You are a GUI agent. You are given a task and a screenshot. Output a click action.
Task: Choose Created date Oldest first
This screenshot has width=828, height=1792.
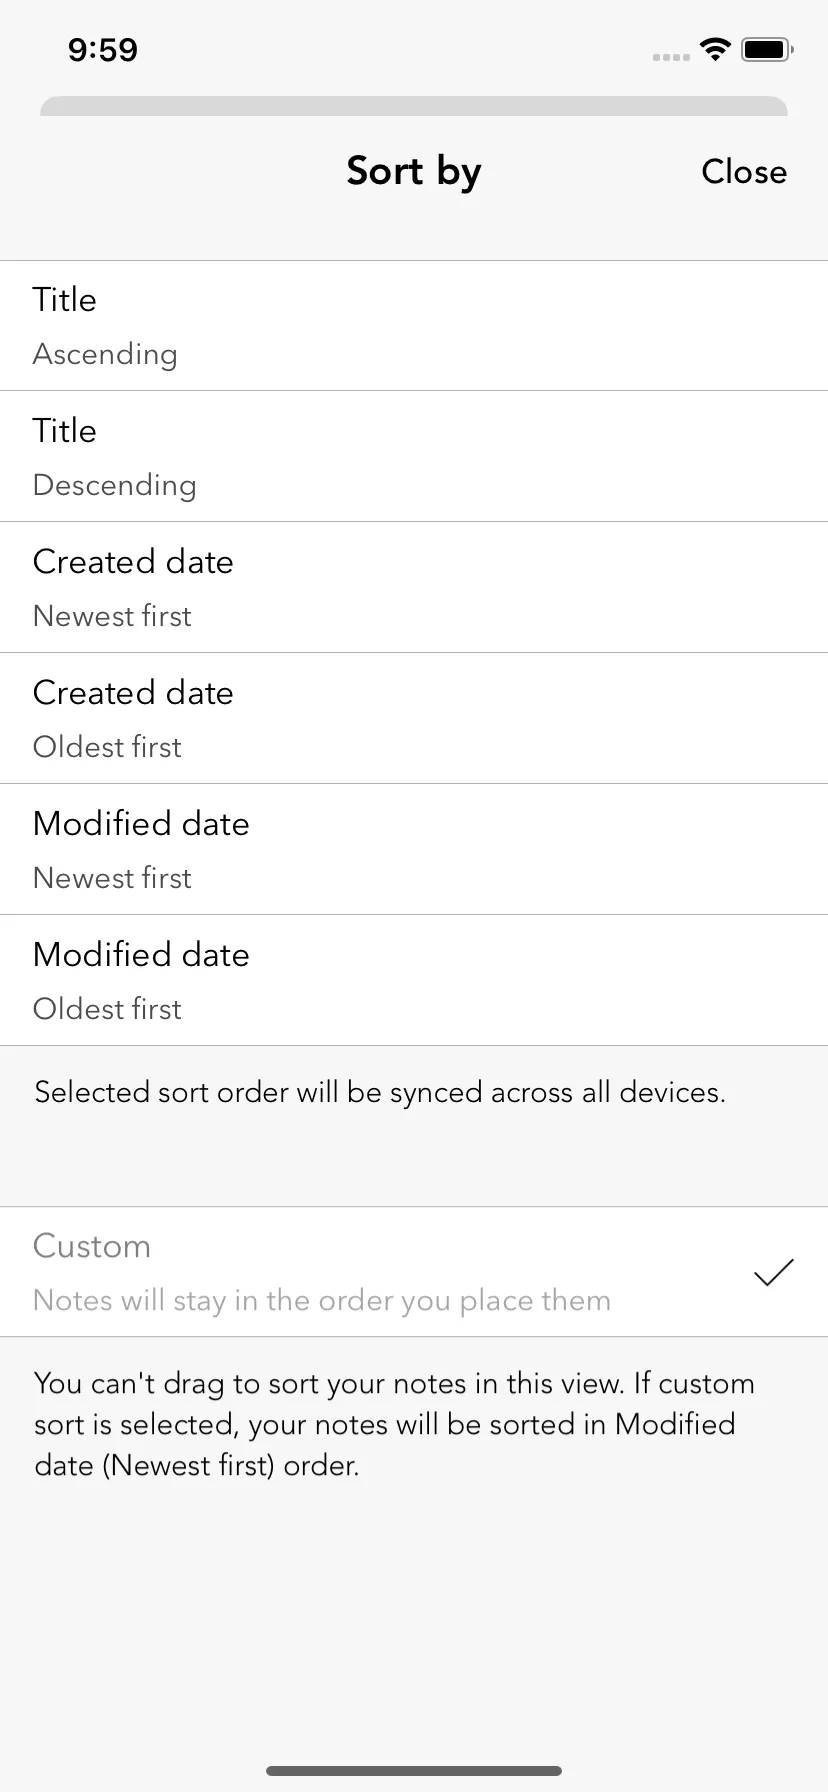click(414, 719)
